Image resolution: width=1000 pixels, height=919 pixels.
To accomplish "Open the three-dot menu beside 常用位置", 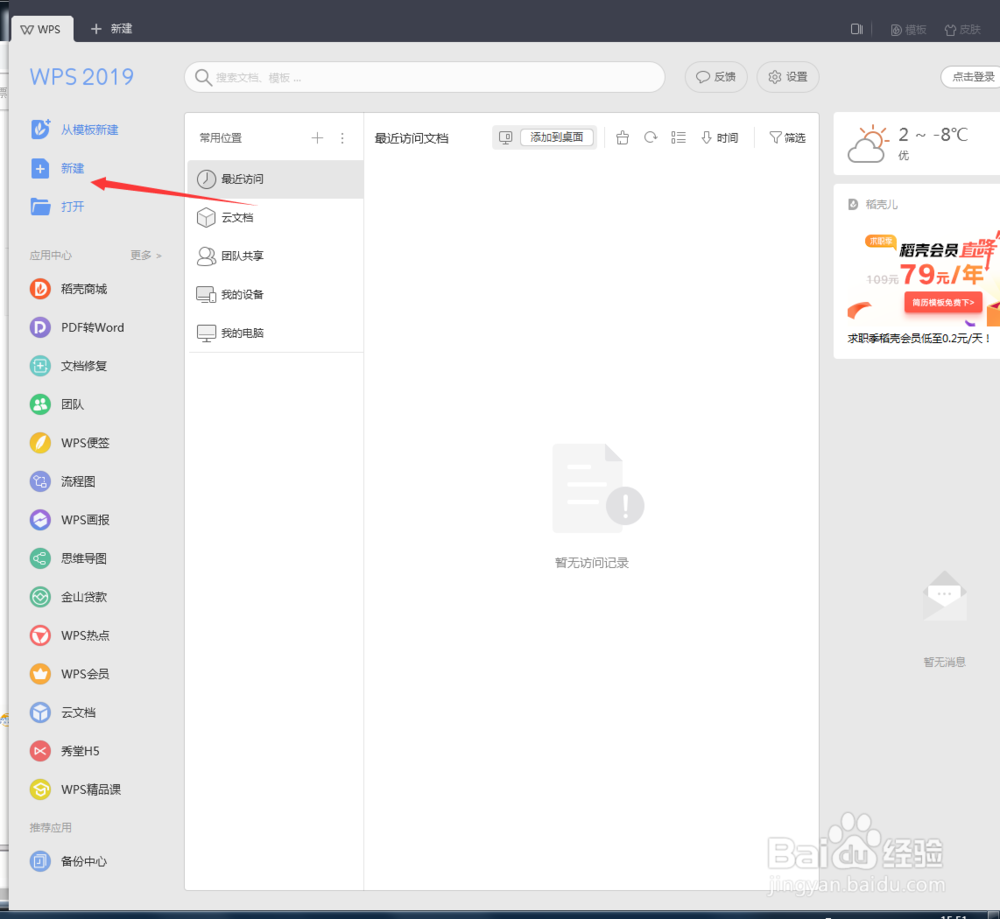I will [342, 138].
